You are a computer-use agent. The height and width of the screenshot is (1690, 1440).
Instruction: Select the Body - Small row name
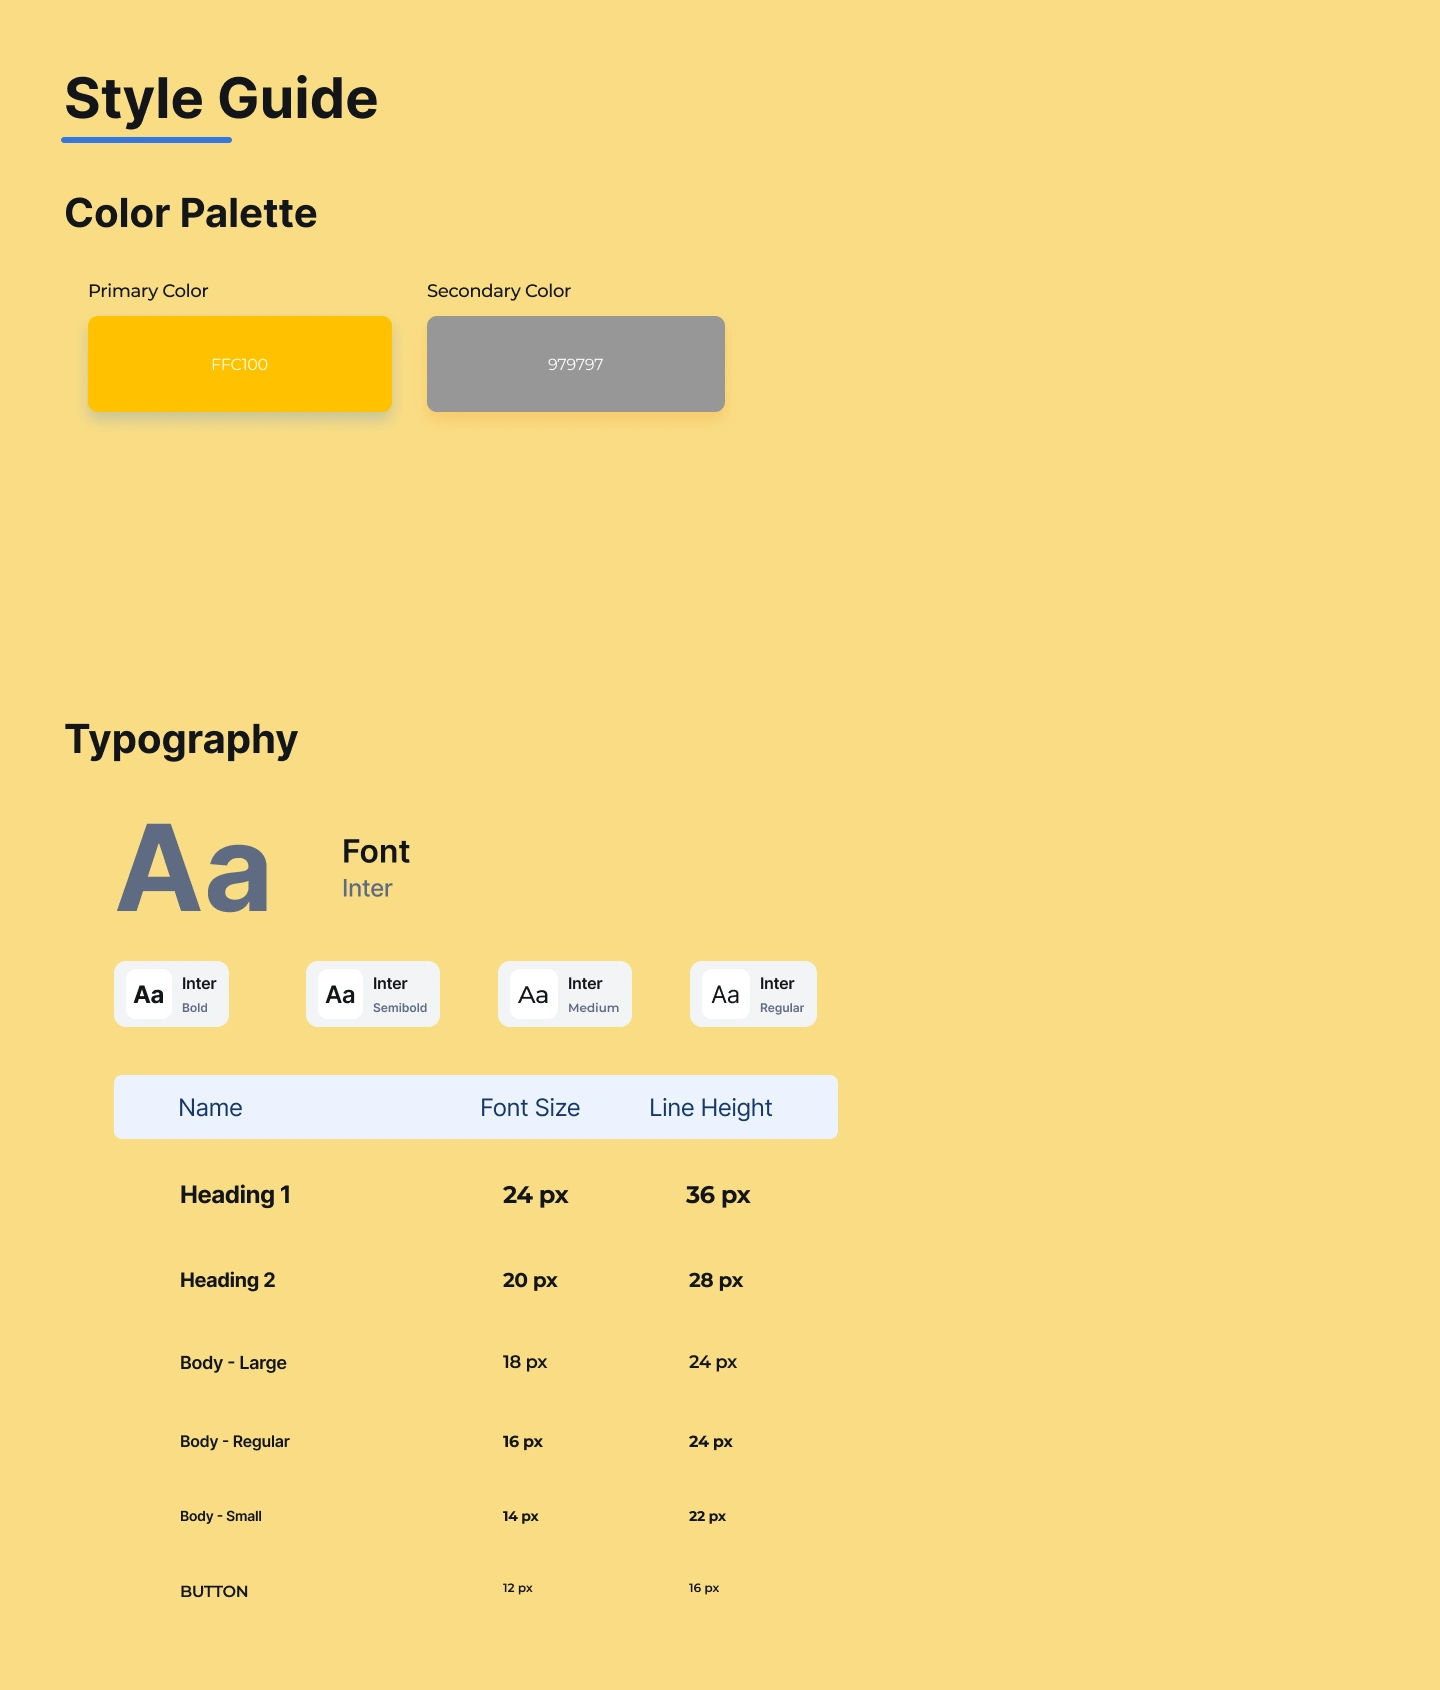221,1516
